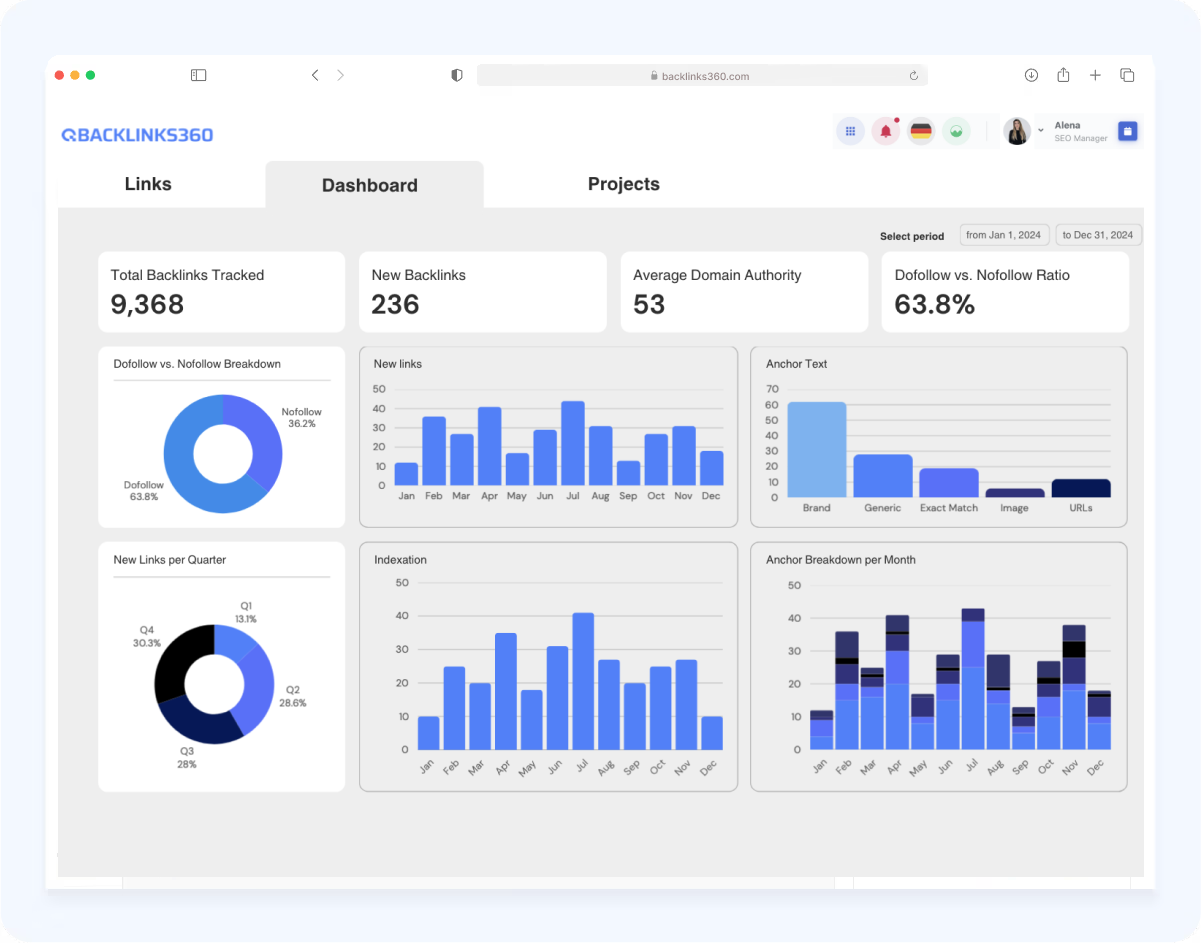Open notifications via the bell icon
Viewport: 1201px width, 943px height.
point(885,131)
